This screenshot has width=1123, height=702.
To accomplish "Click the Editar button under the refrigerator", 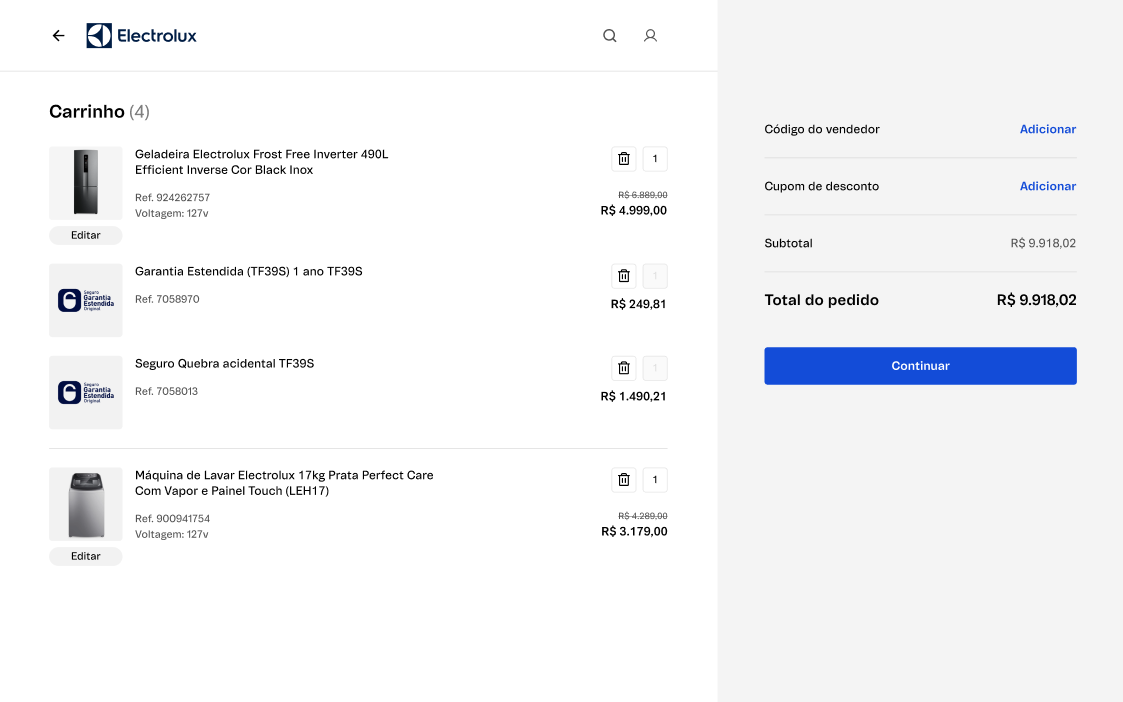I will click(x=86, y=235).
